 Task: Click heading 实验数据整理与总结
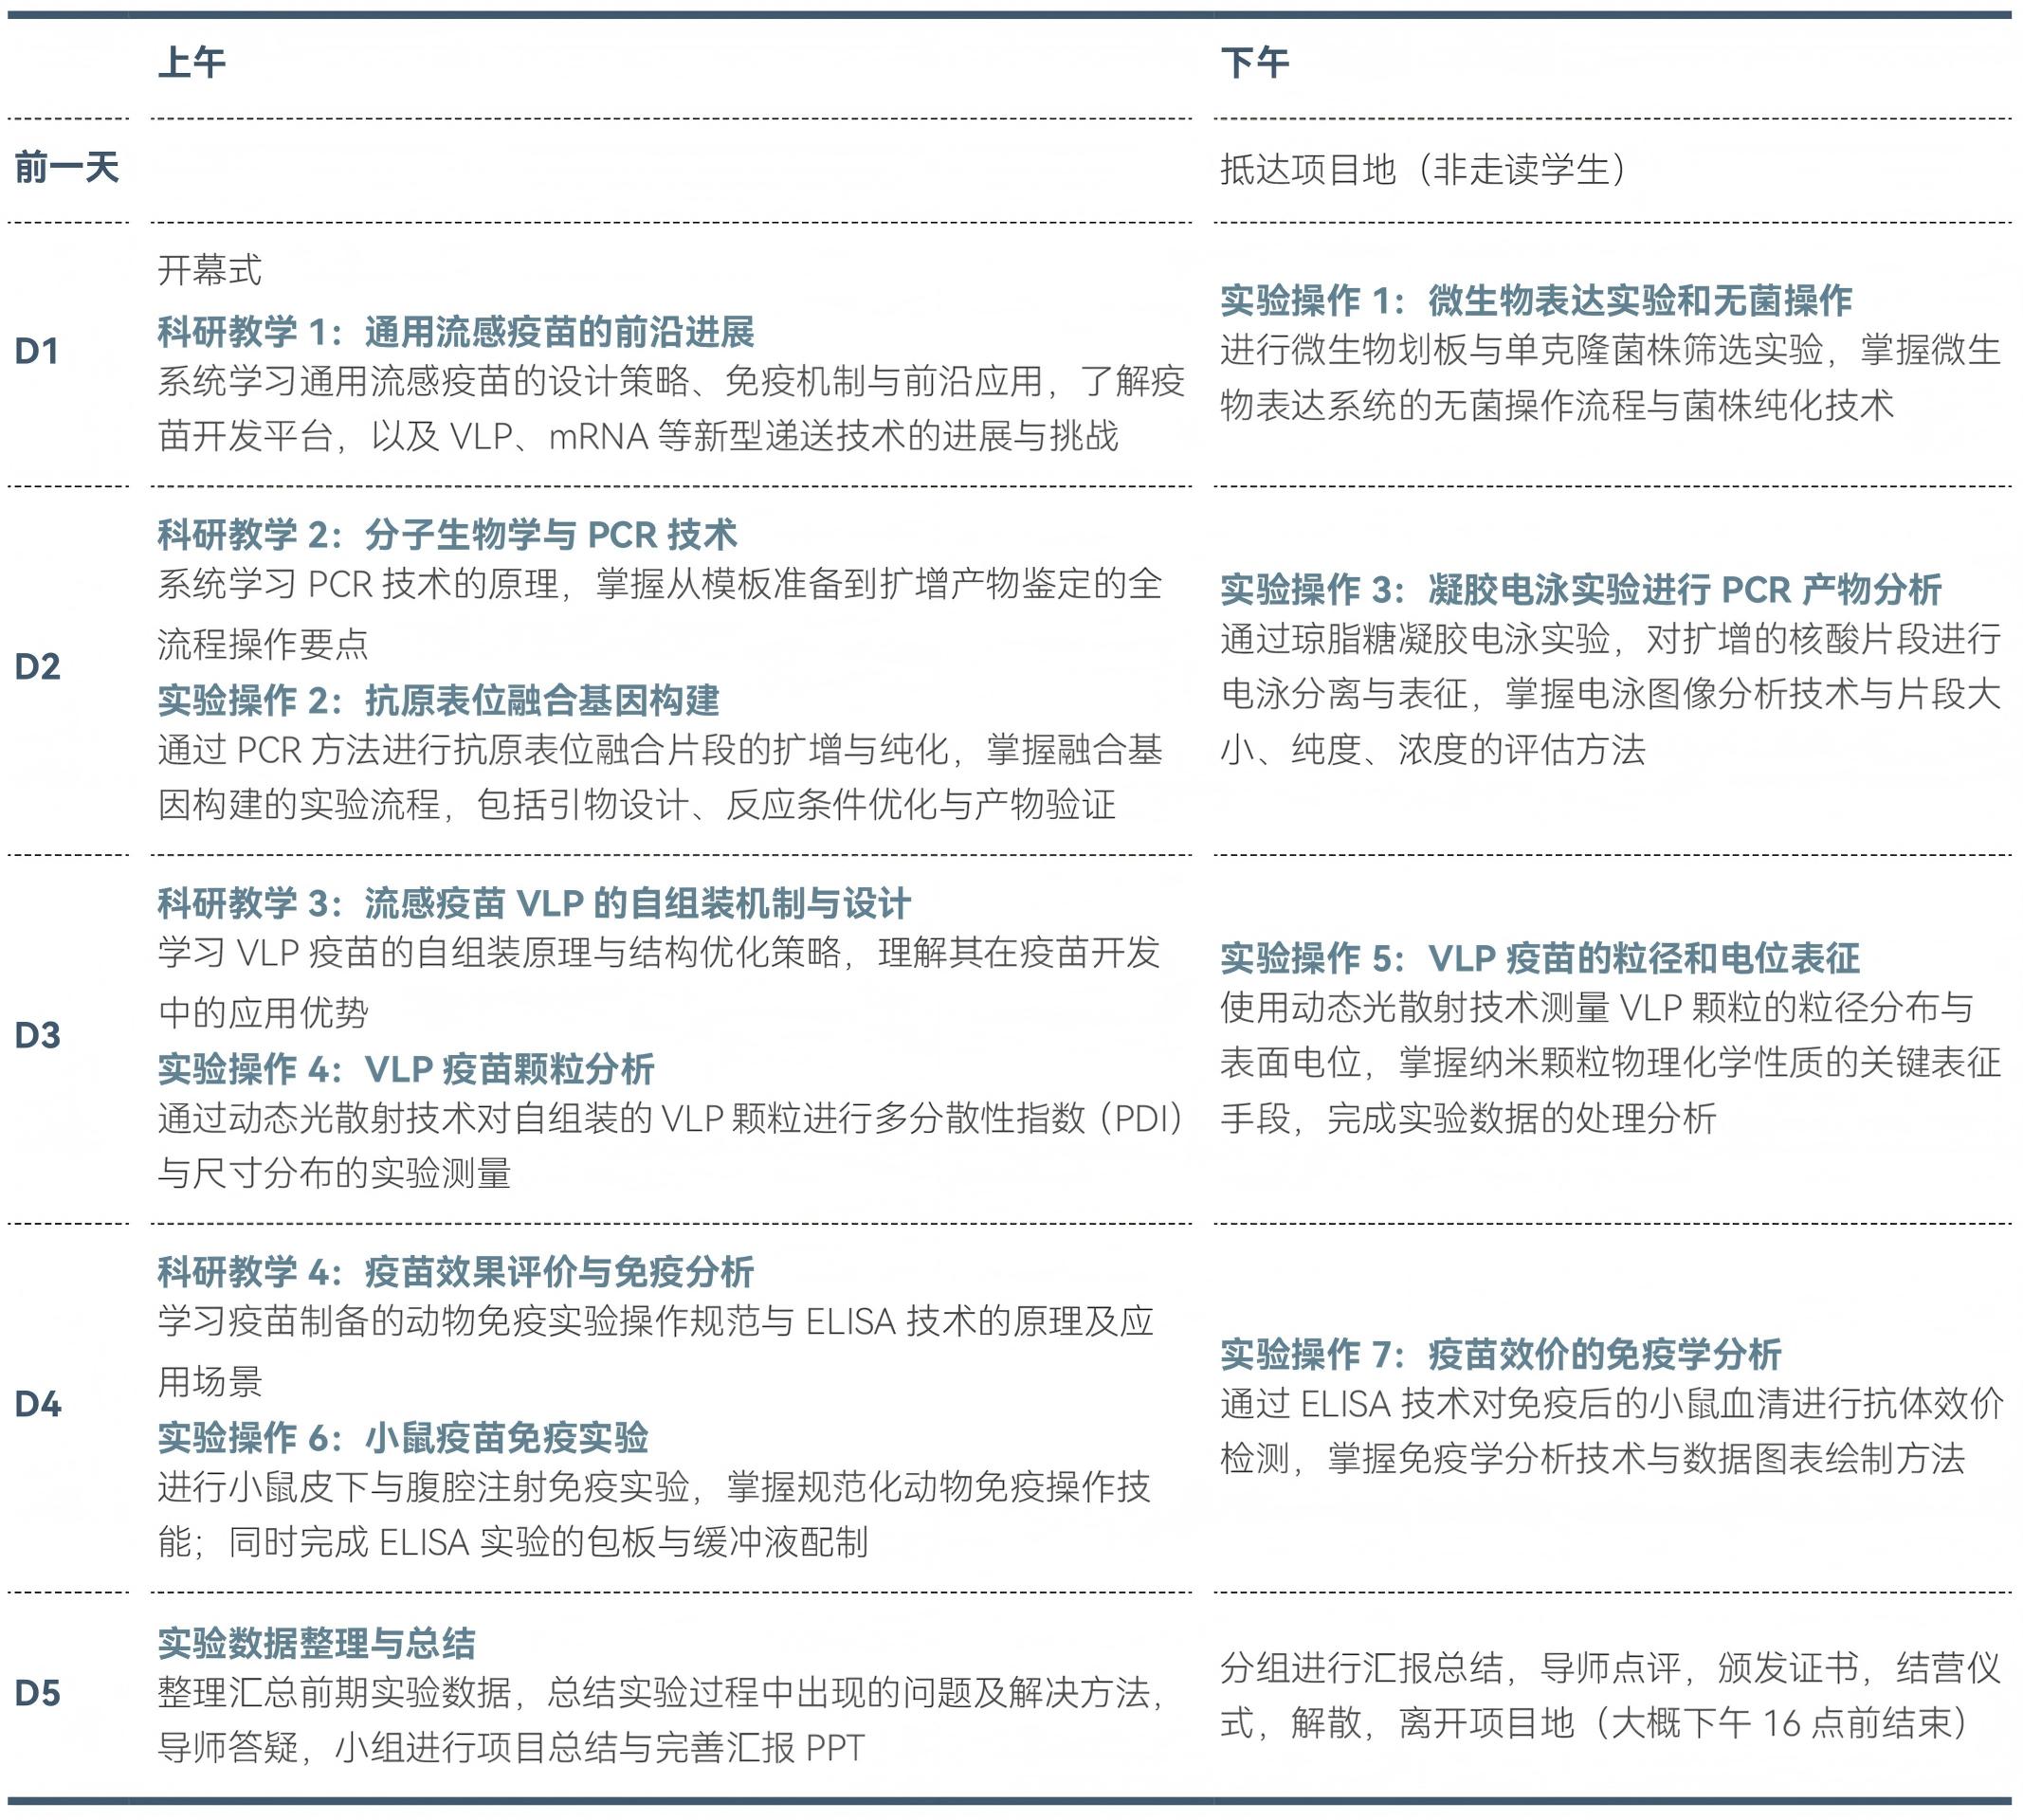point(316,1643)
